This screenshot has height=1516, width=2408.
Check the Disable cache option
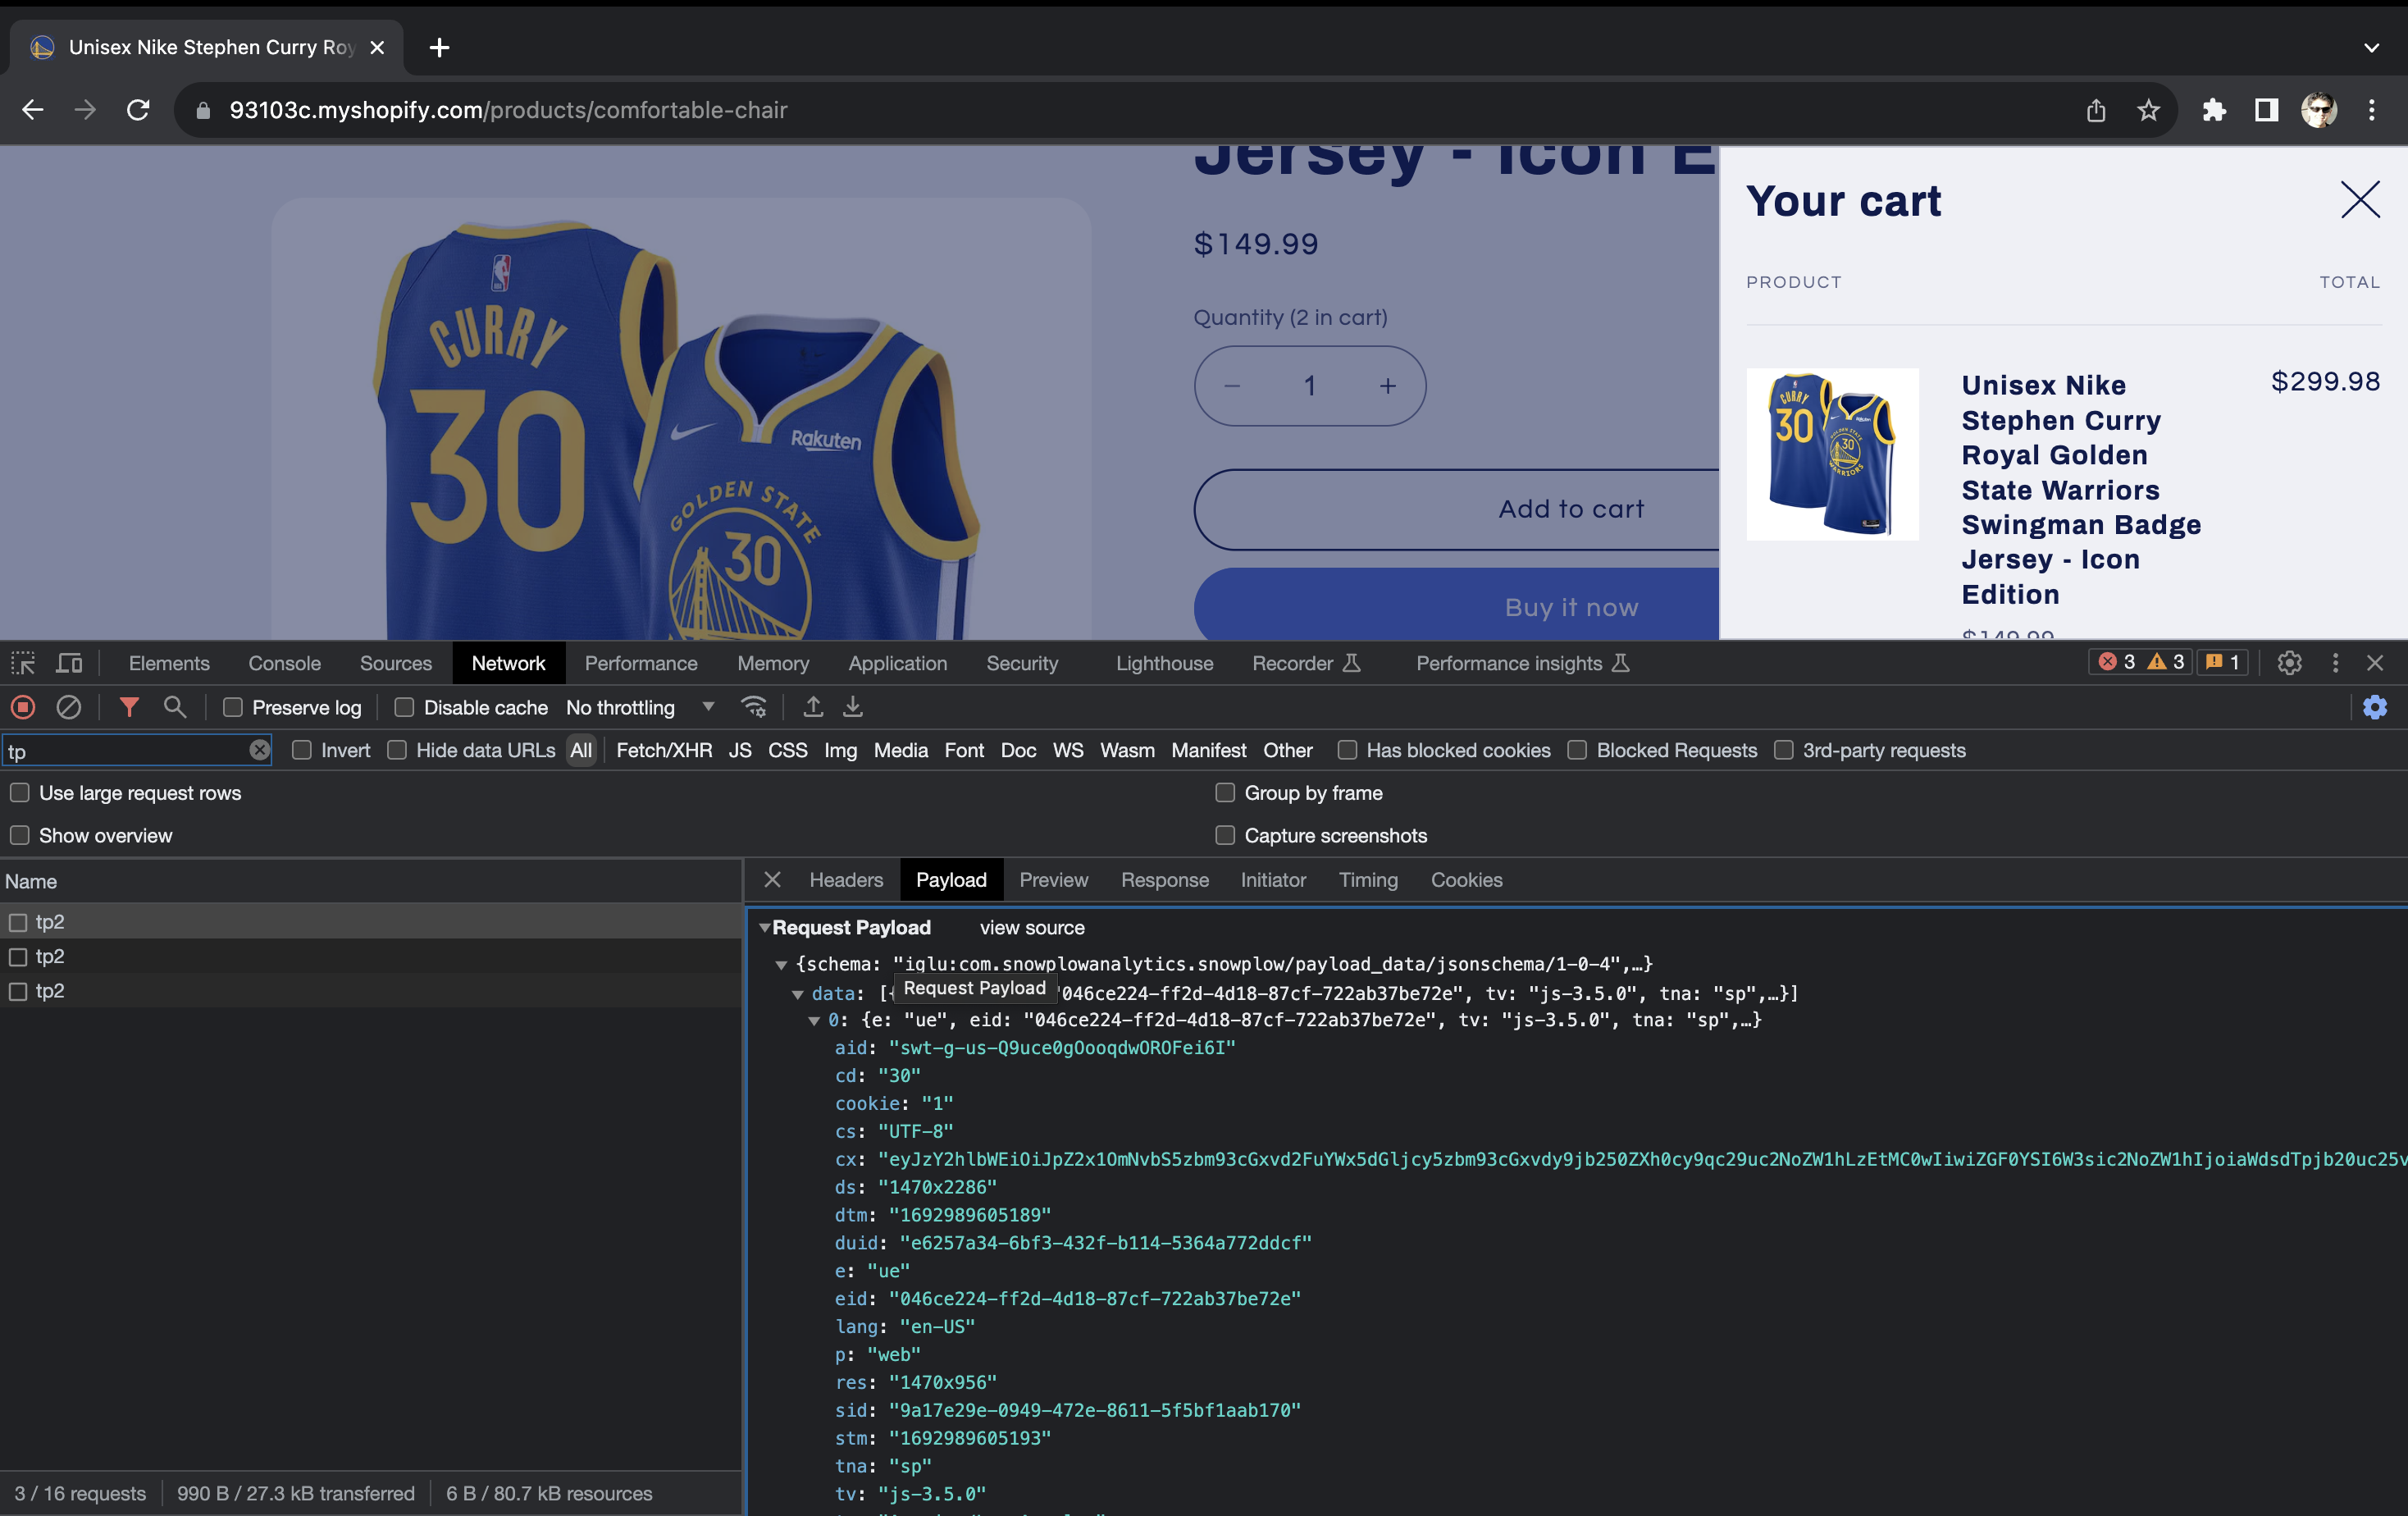point(404,707)
